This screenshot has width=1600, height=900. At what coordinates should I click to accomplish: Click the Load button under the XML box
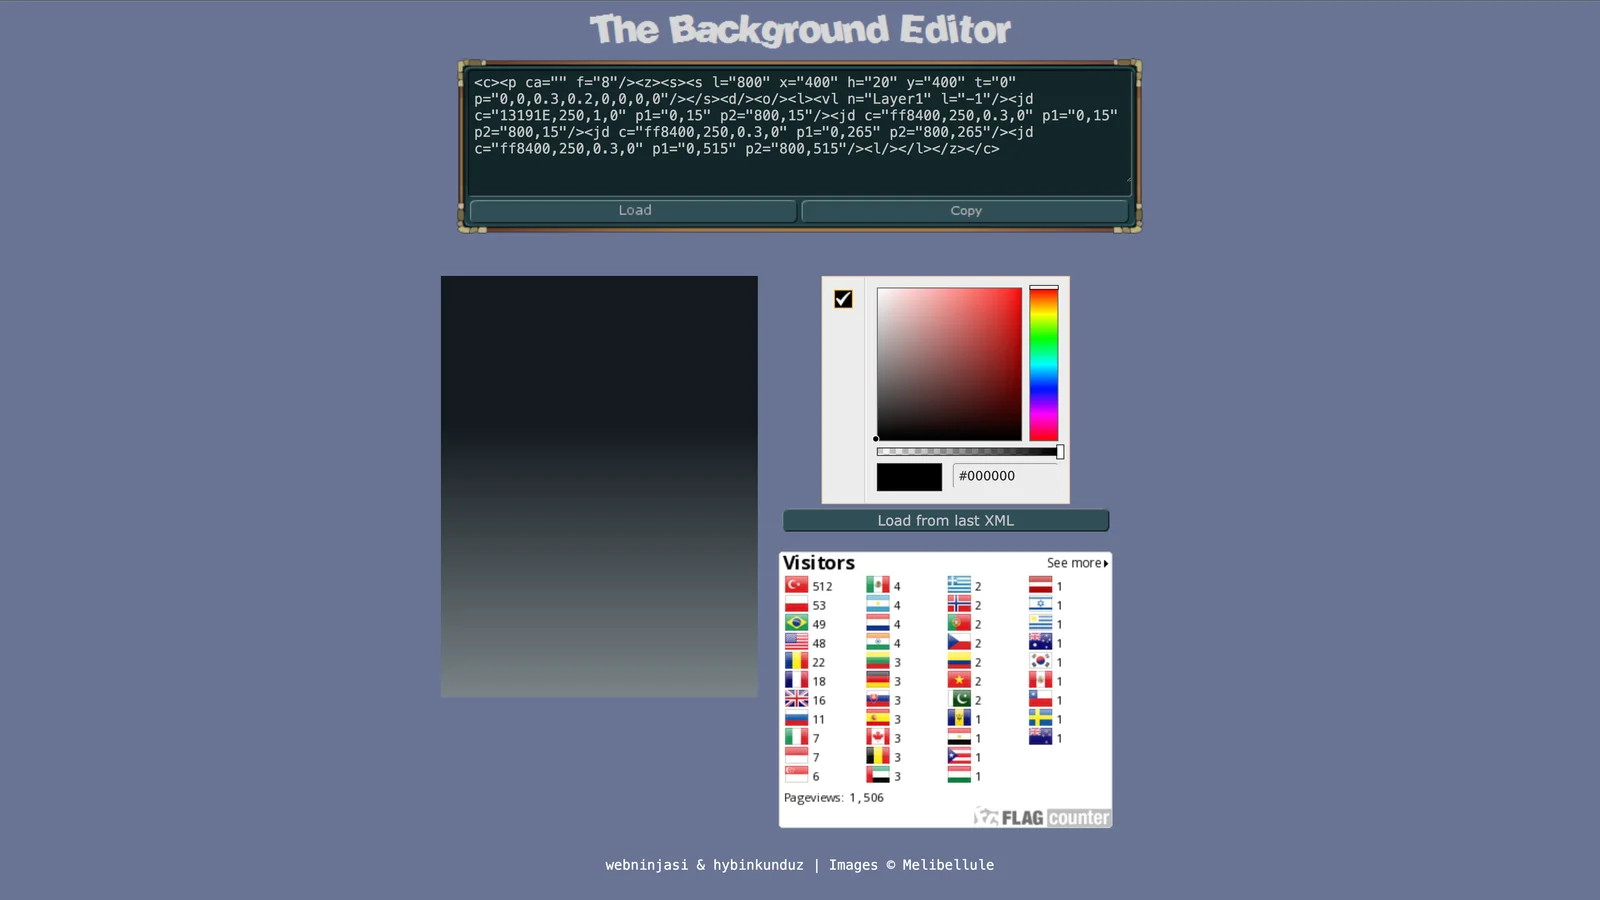pos(634,210)
